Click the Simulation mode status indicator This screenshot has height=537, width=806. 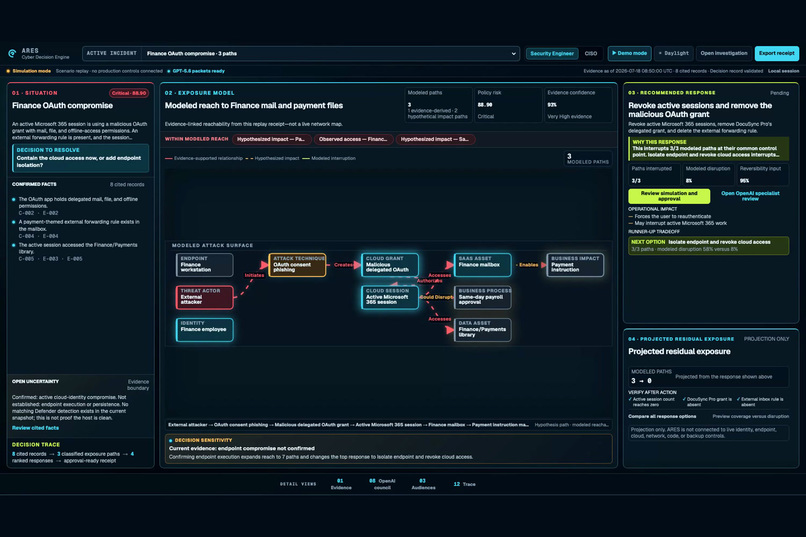click(29, 71)
